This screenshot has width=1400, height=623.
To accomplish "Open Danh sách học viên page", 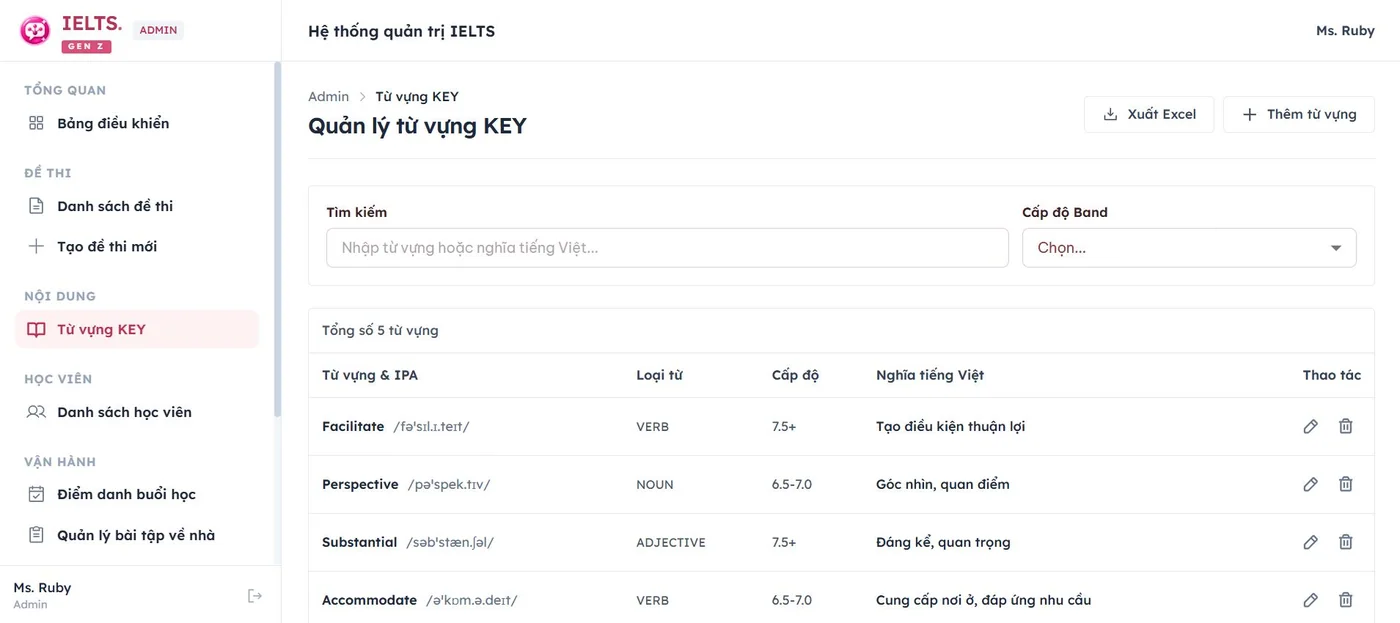I will [137, 412].
